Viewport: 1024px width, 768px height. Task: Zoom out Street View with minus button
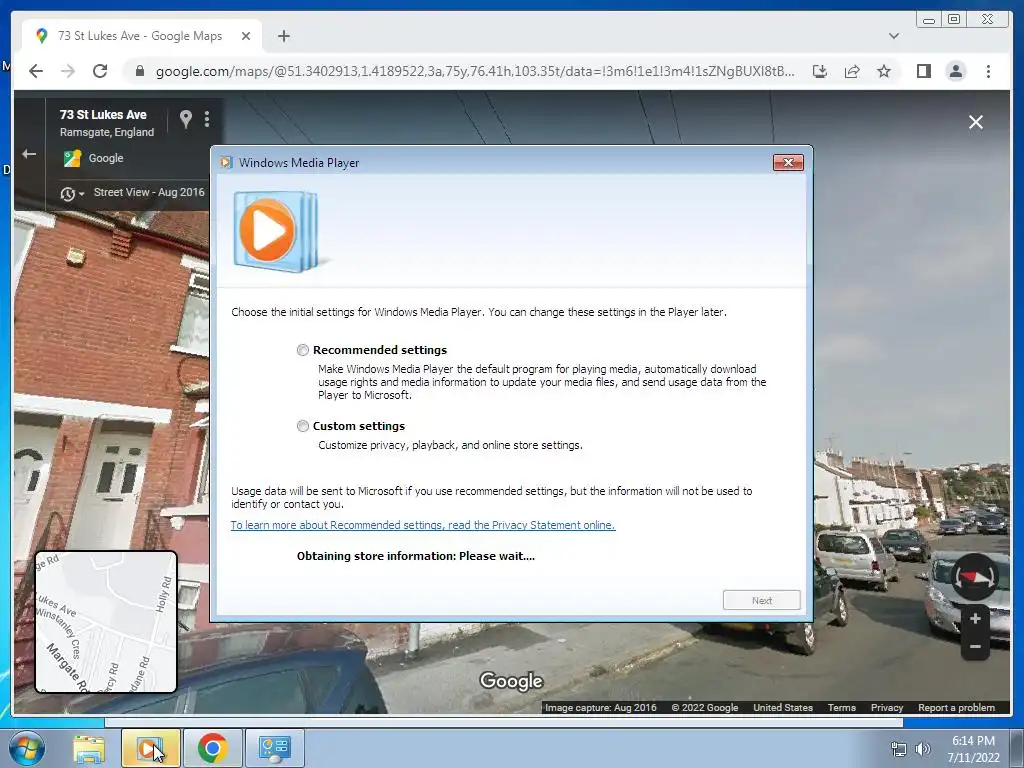(975, 647)
